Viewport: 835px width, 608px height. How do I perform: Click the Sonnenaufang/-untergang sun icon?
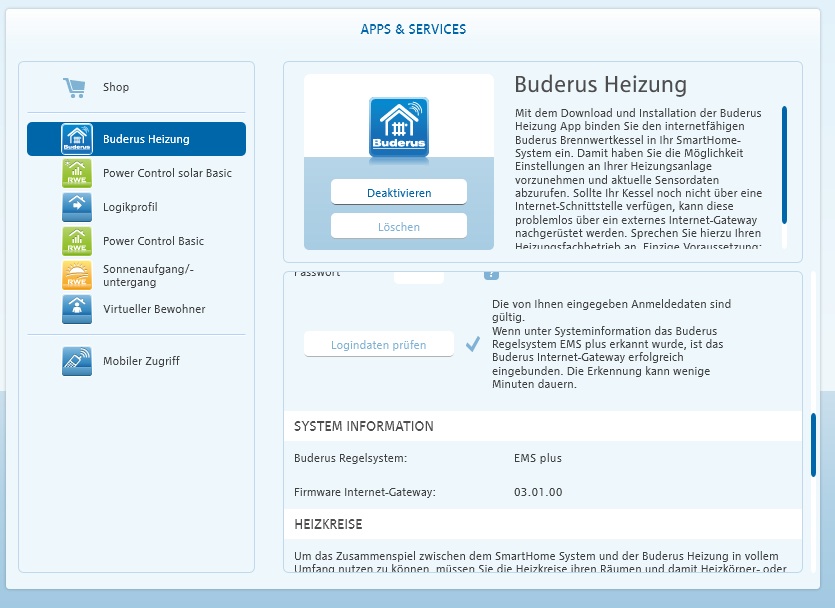point(77,275)
